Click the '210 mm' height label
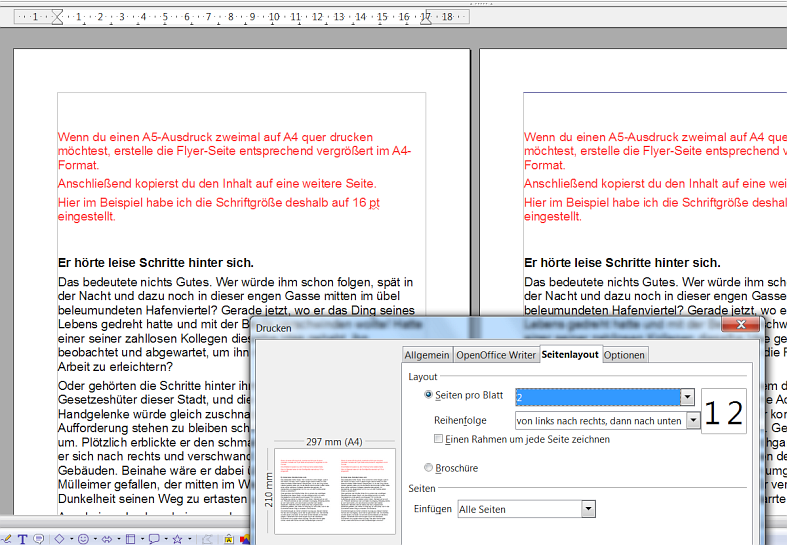The height and width of the screenshot is (545, 787). [x=269, y=490]
